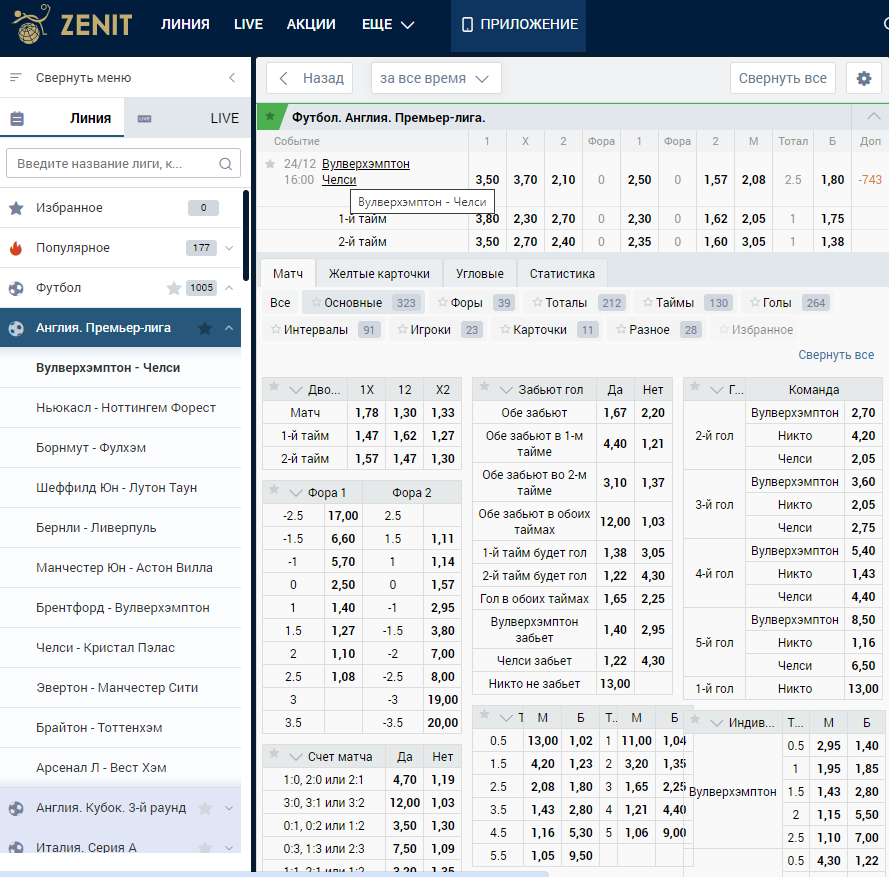The width and height of the screenshot is (889, 877).
Task: Open the ЛИНИЯ menu
Action: coord(185,24)
